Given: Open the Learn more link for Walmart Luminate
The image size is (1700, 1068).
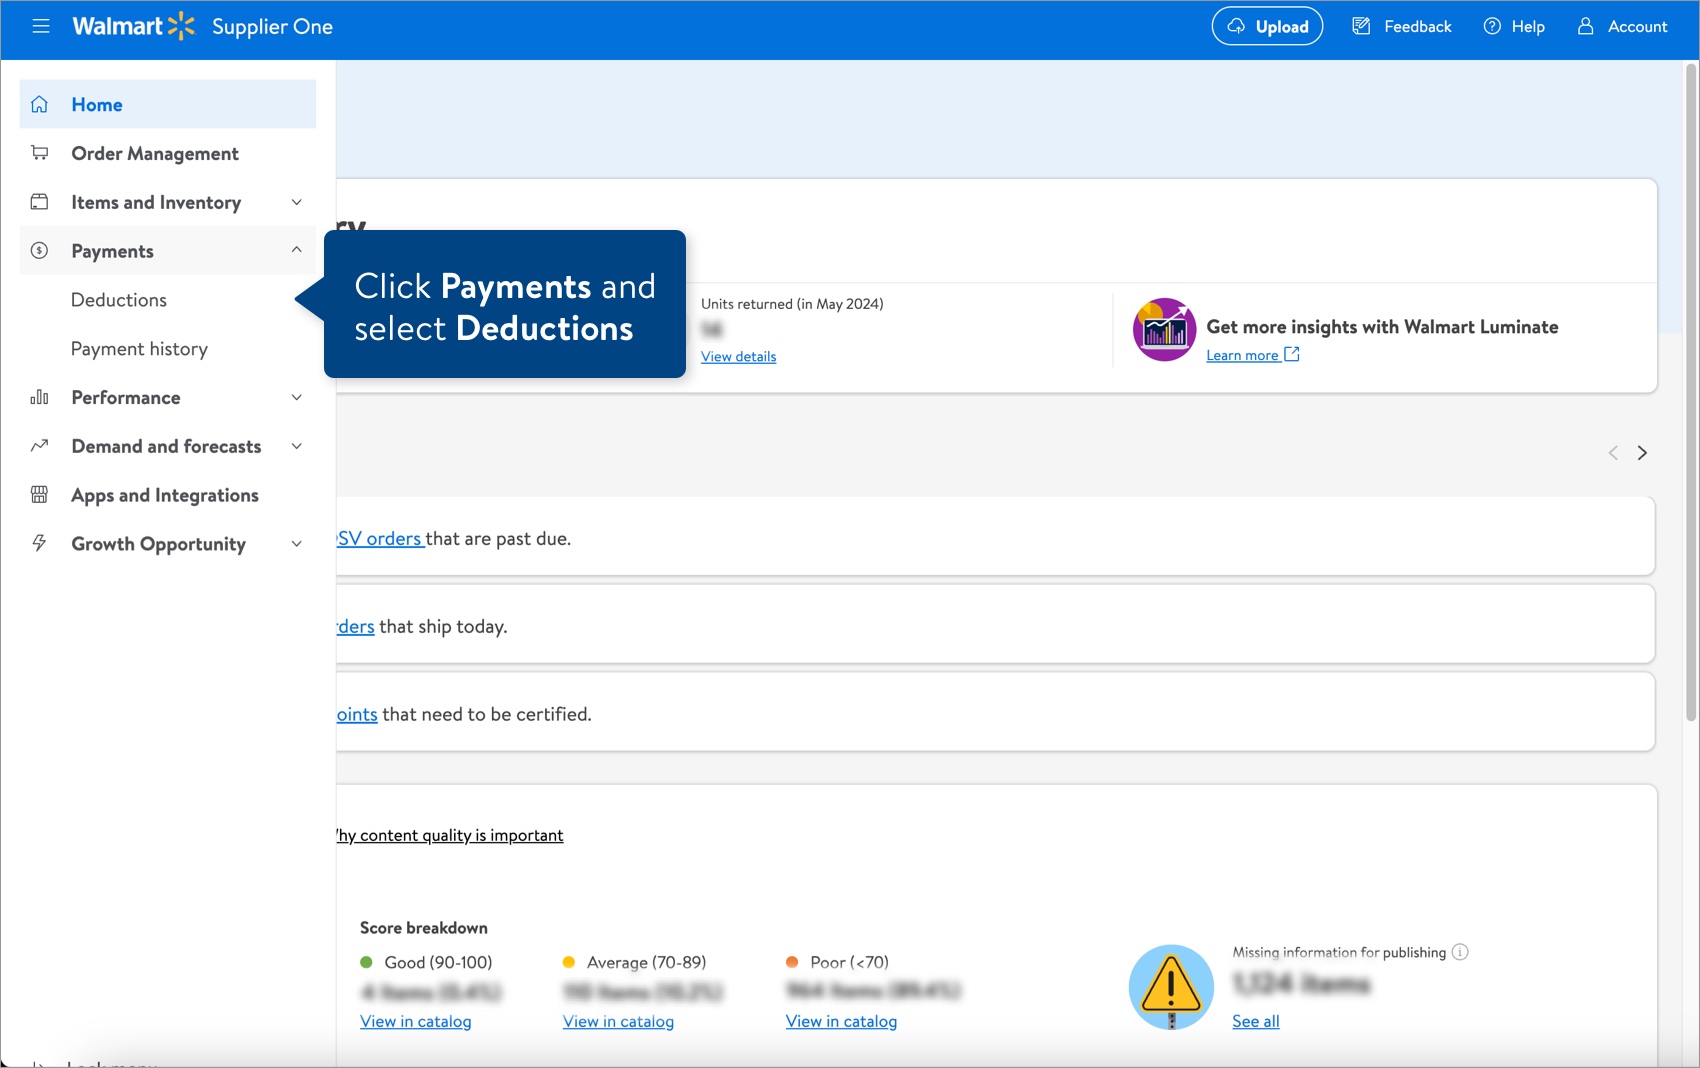Looking at the screenshot, I should pos(1243,354).
